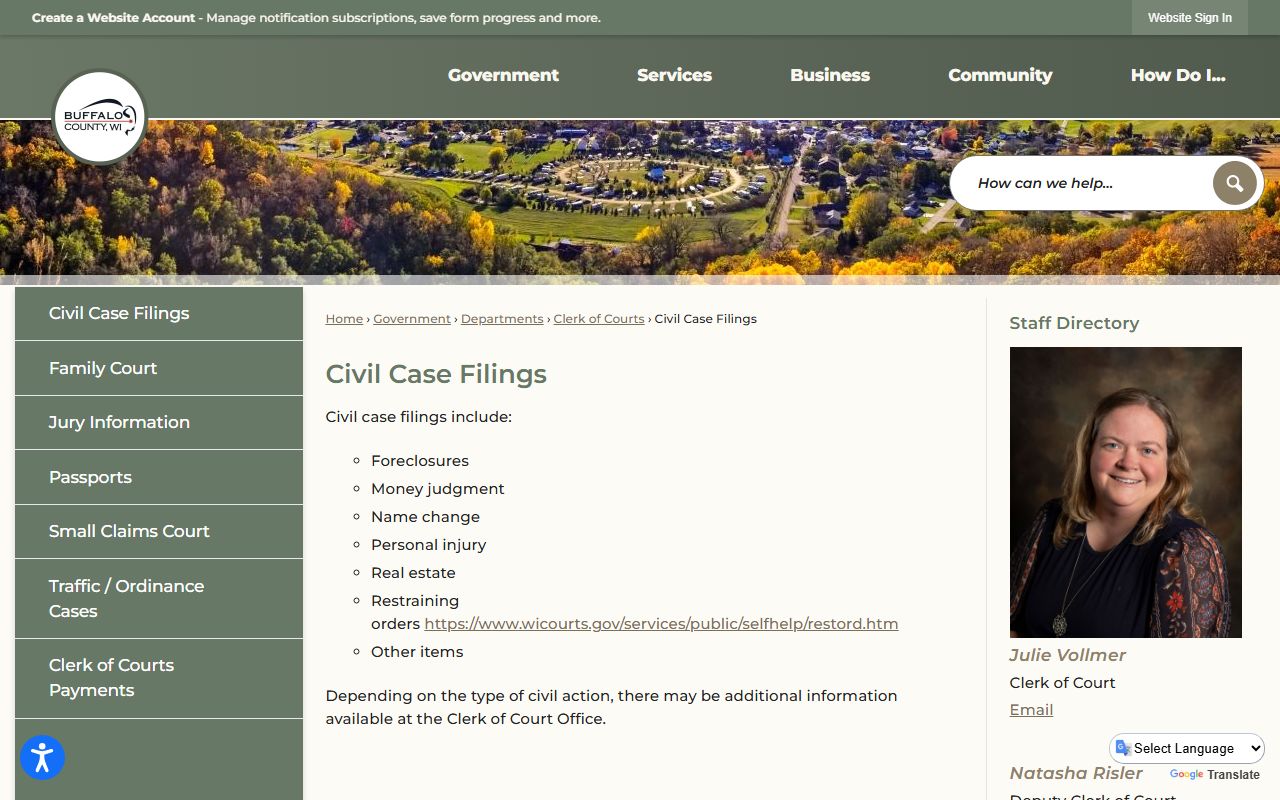Open Small Claims Court sidebar page
1280x800 pixels.
pos(159,531)
